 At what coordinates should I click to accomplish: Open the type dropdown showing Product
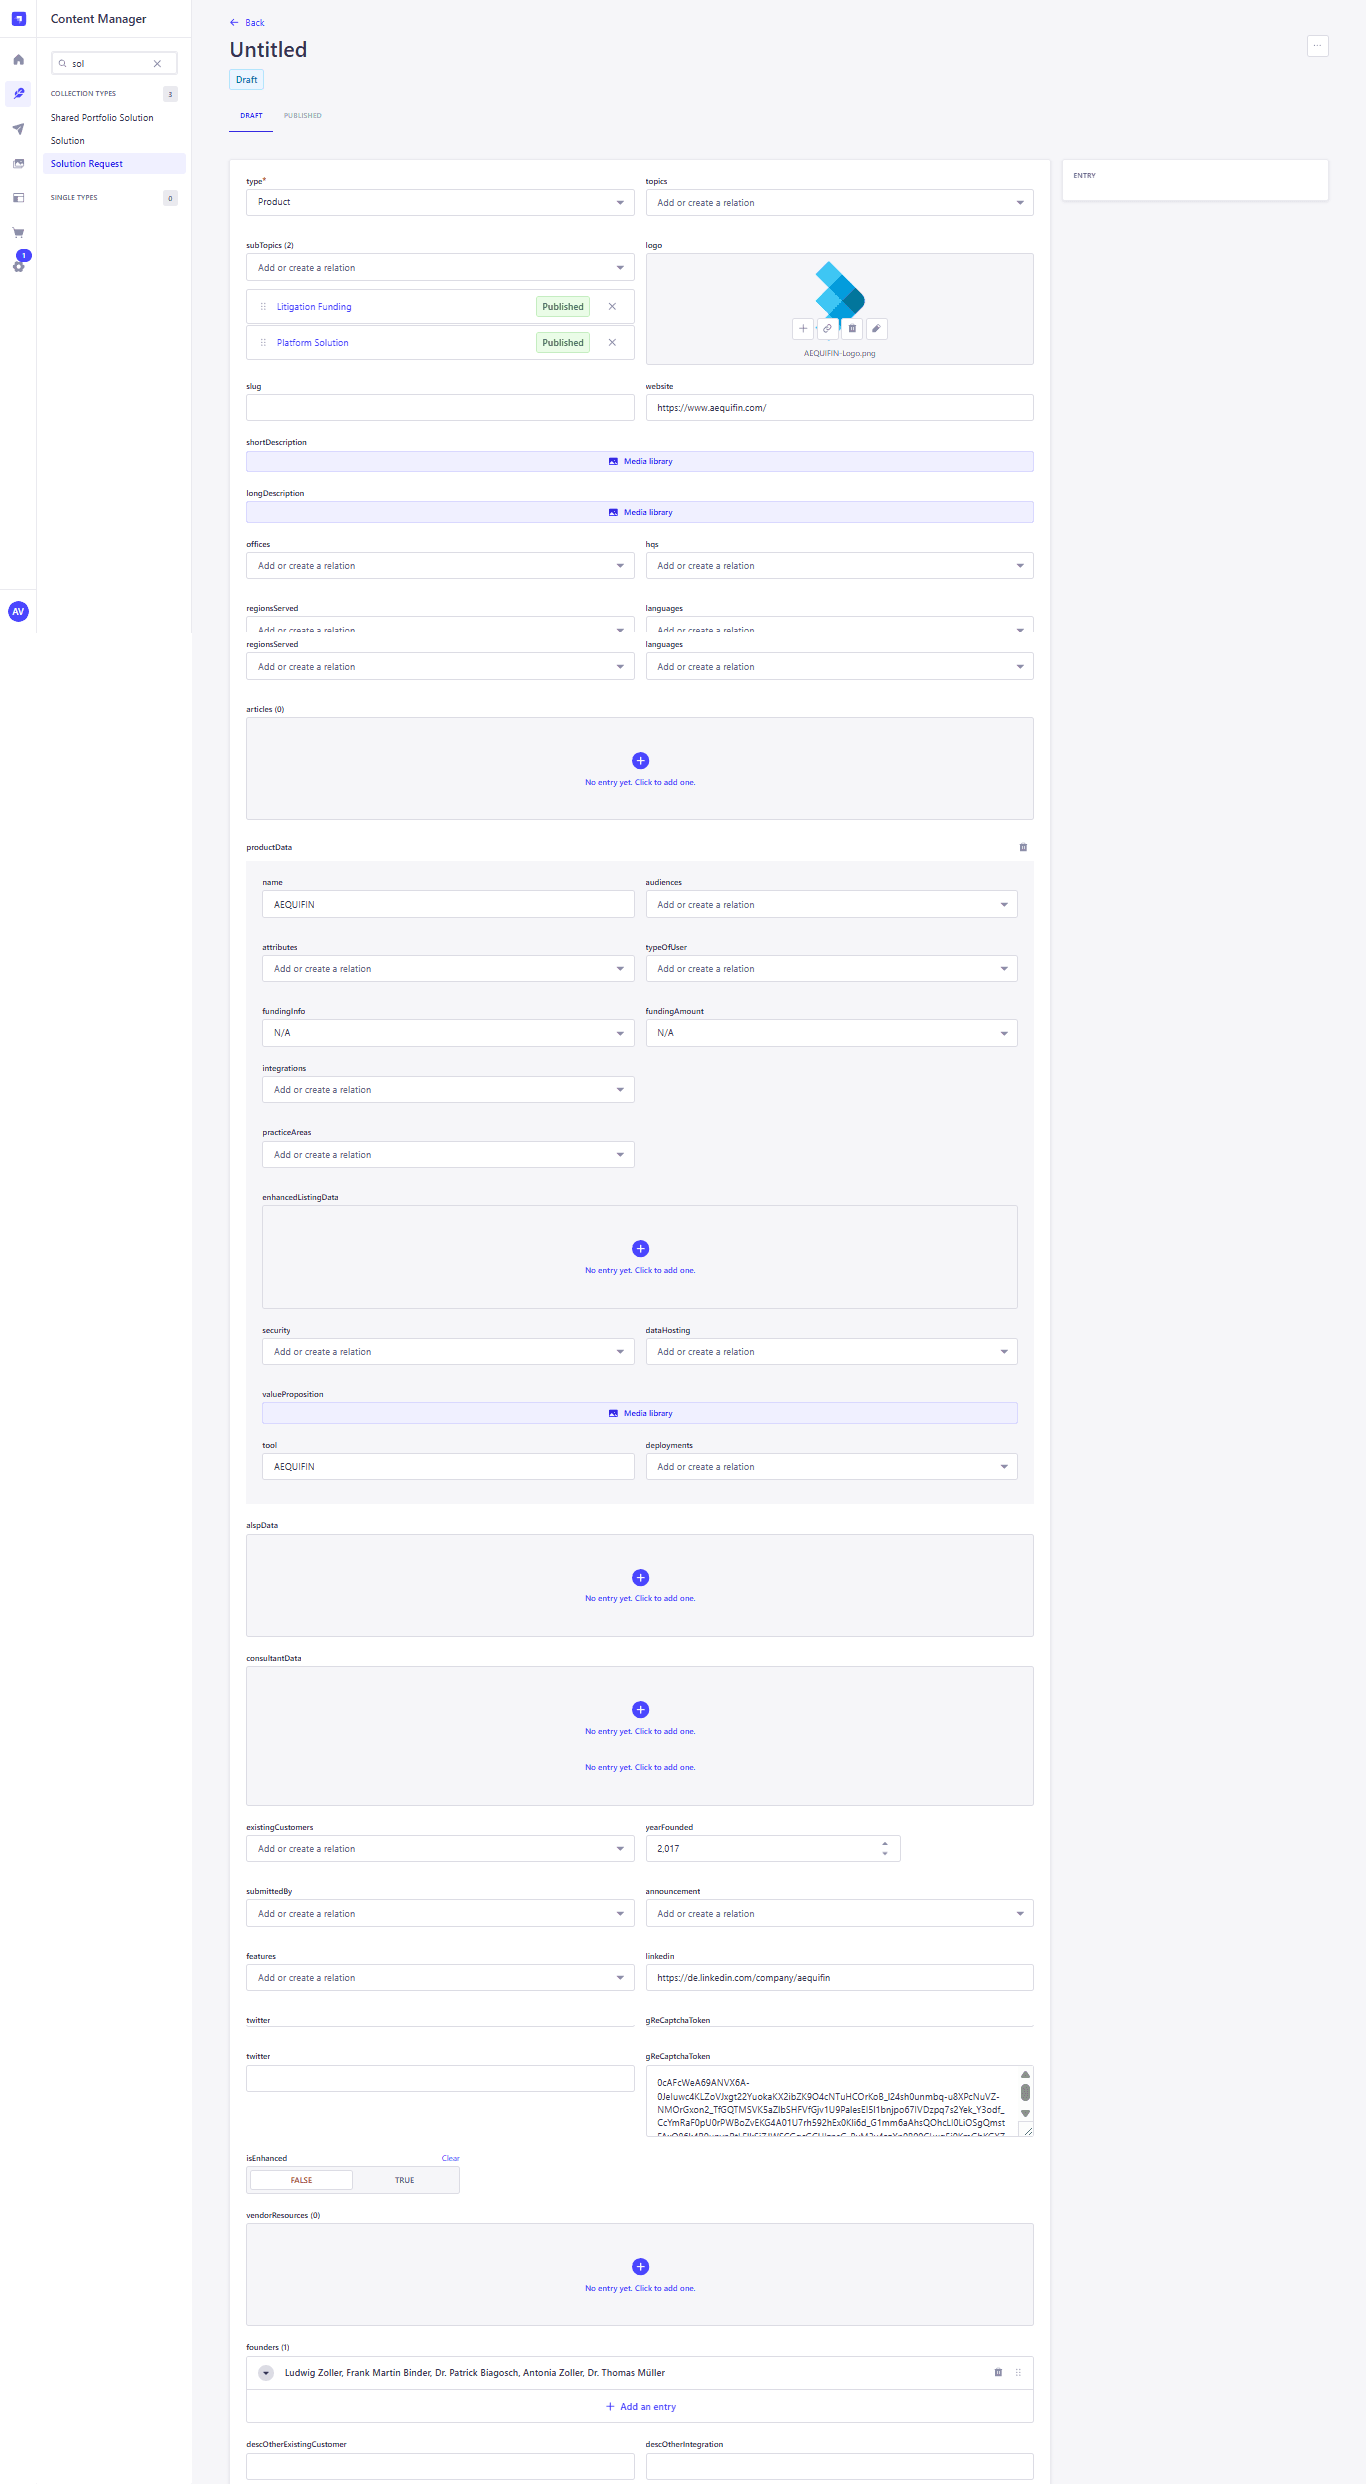point(440,202)
